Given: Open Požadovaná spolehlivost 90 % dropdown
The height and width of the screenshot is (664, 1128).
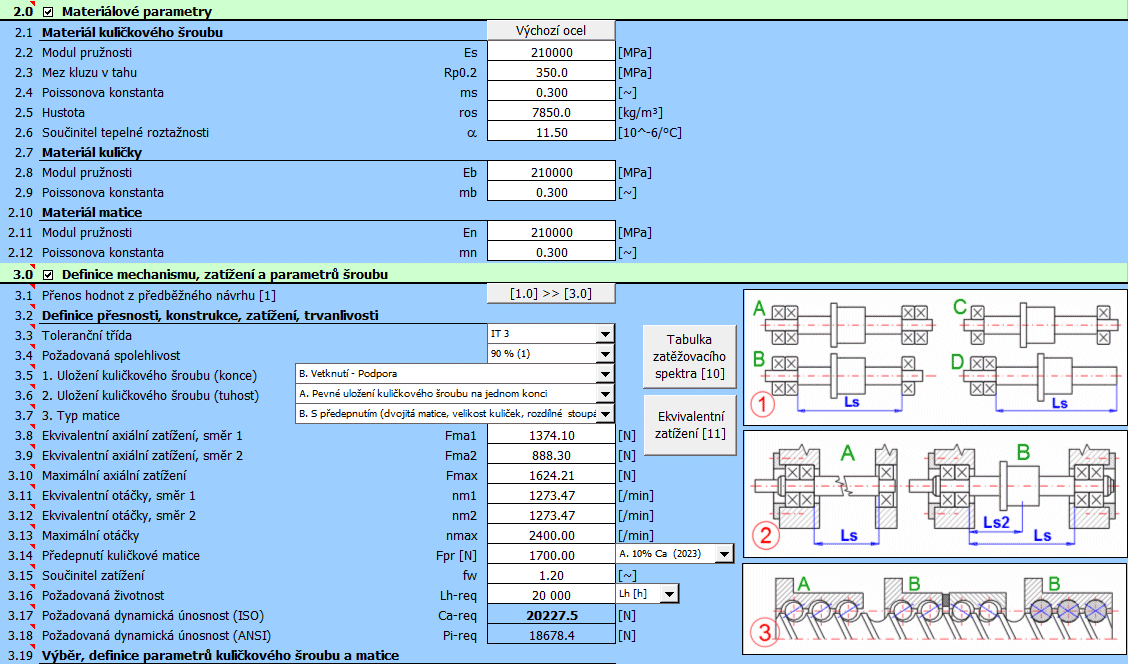Looking at the screenshot, I should click(x=605, y=354).
